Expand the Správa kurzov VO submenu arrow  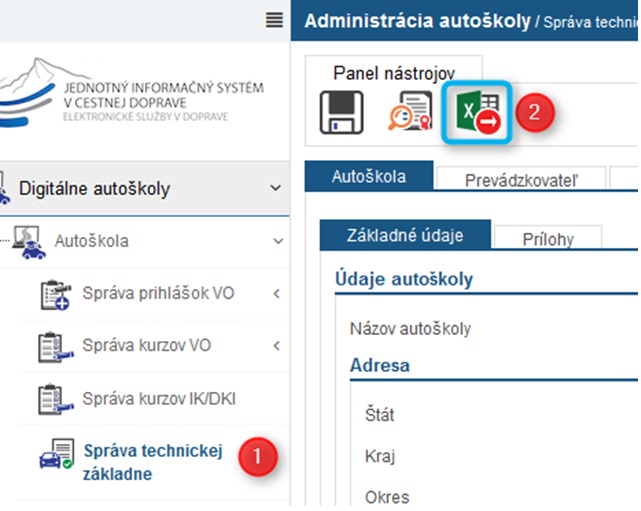[275, 346]
